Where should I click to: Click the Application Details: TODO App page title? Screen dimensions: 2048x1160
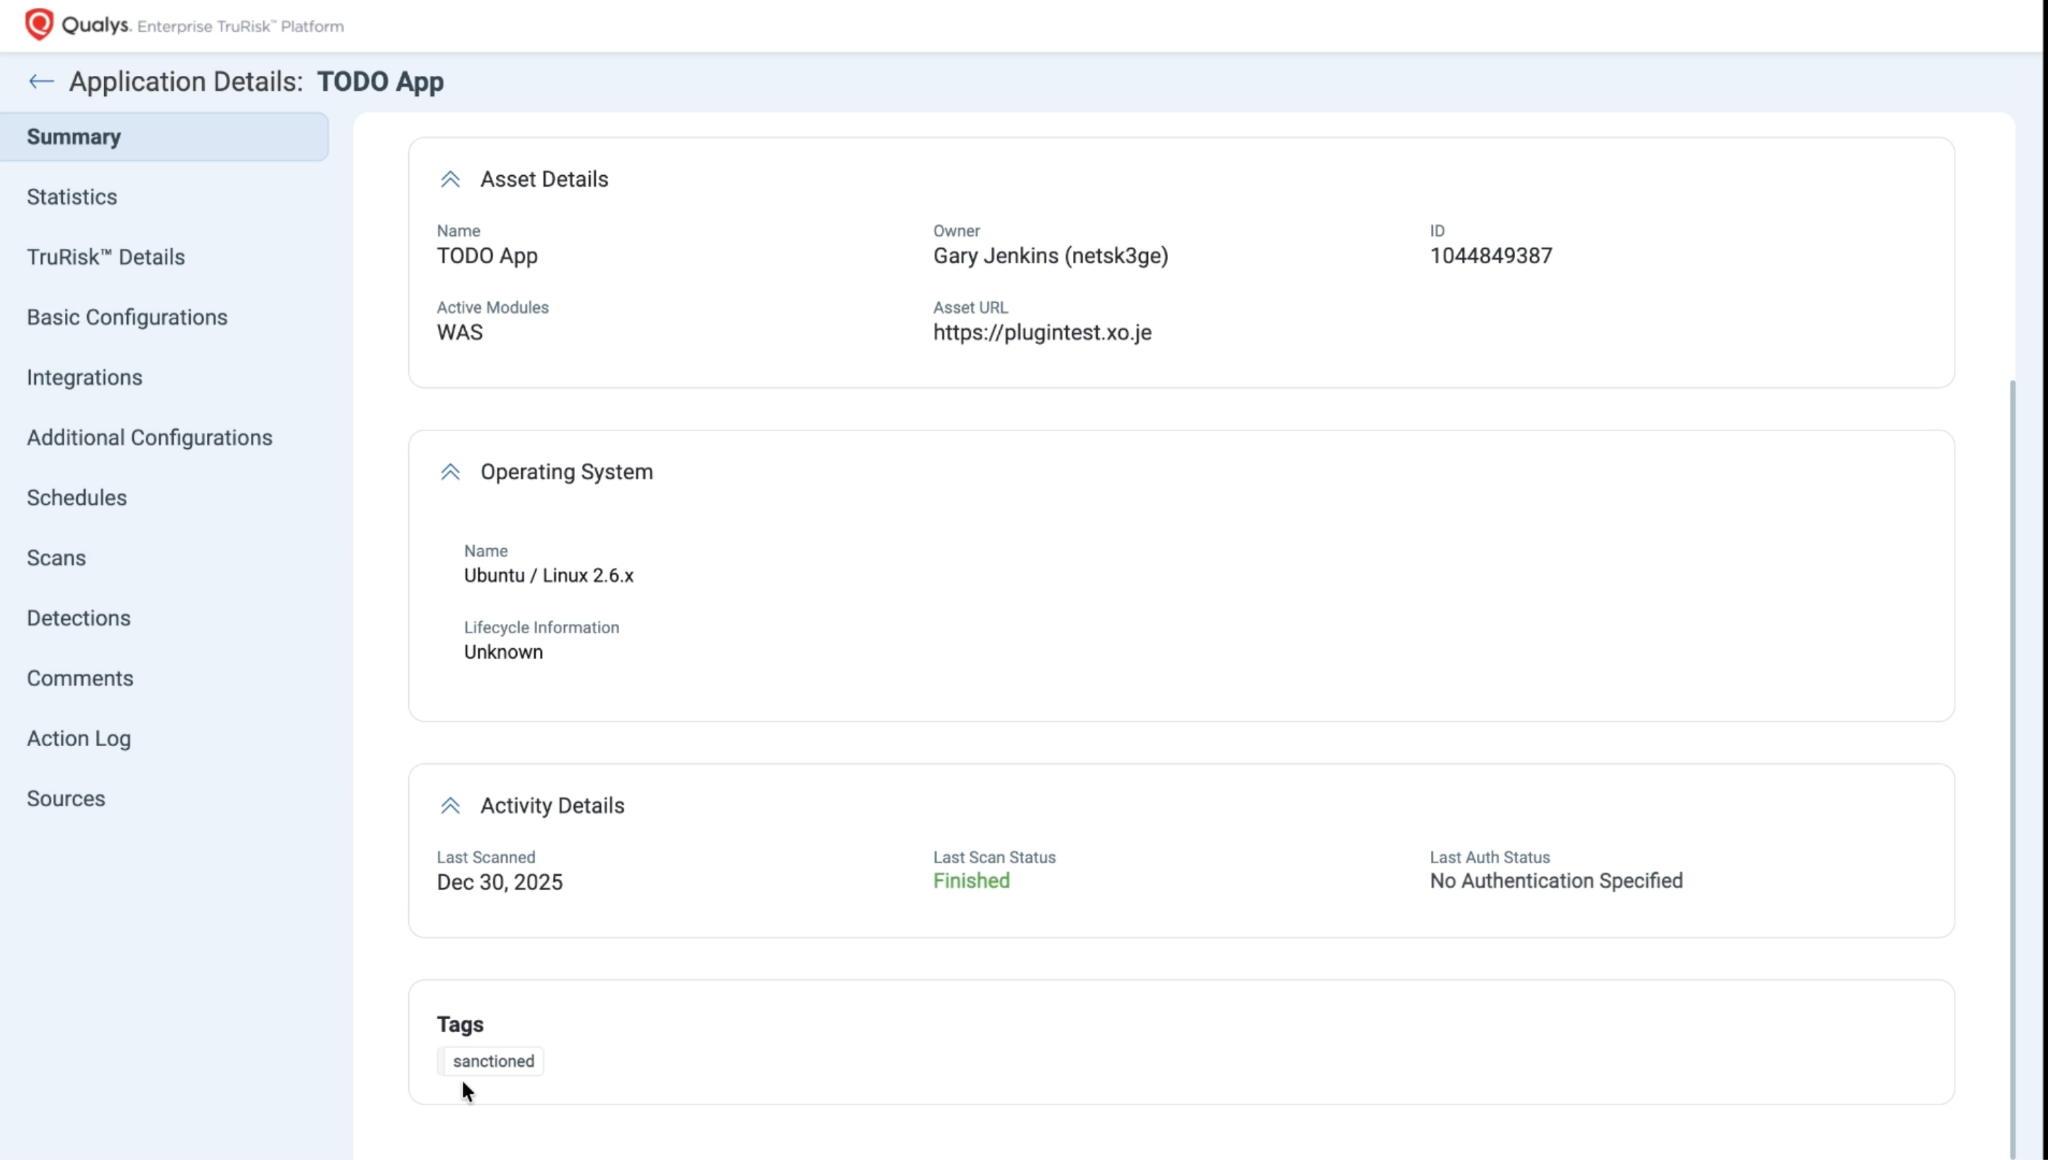[x=257, y=82]
